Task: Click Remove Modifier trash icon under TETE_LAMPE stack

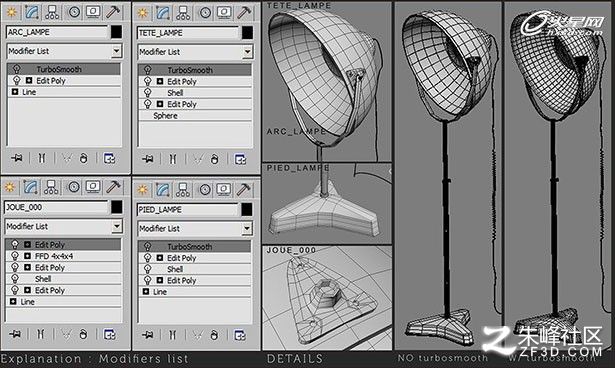Action: [x=214, y=159]
